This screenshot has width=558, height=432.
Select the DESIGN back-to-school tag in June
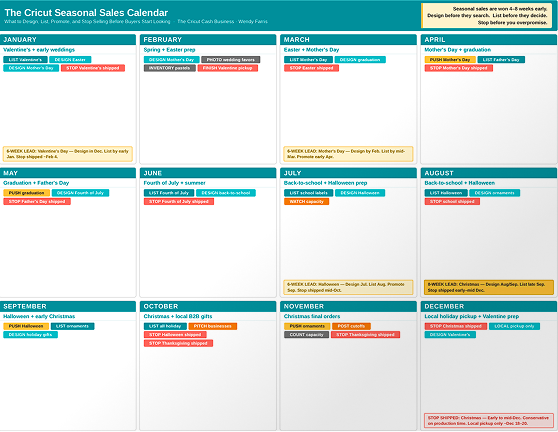point(226,193)
